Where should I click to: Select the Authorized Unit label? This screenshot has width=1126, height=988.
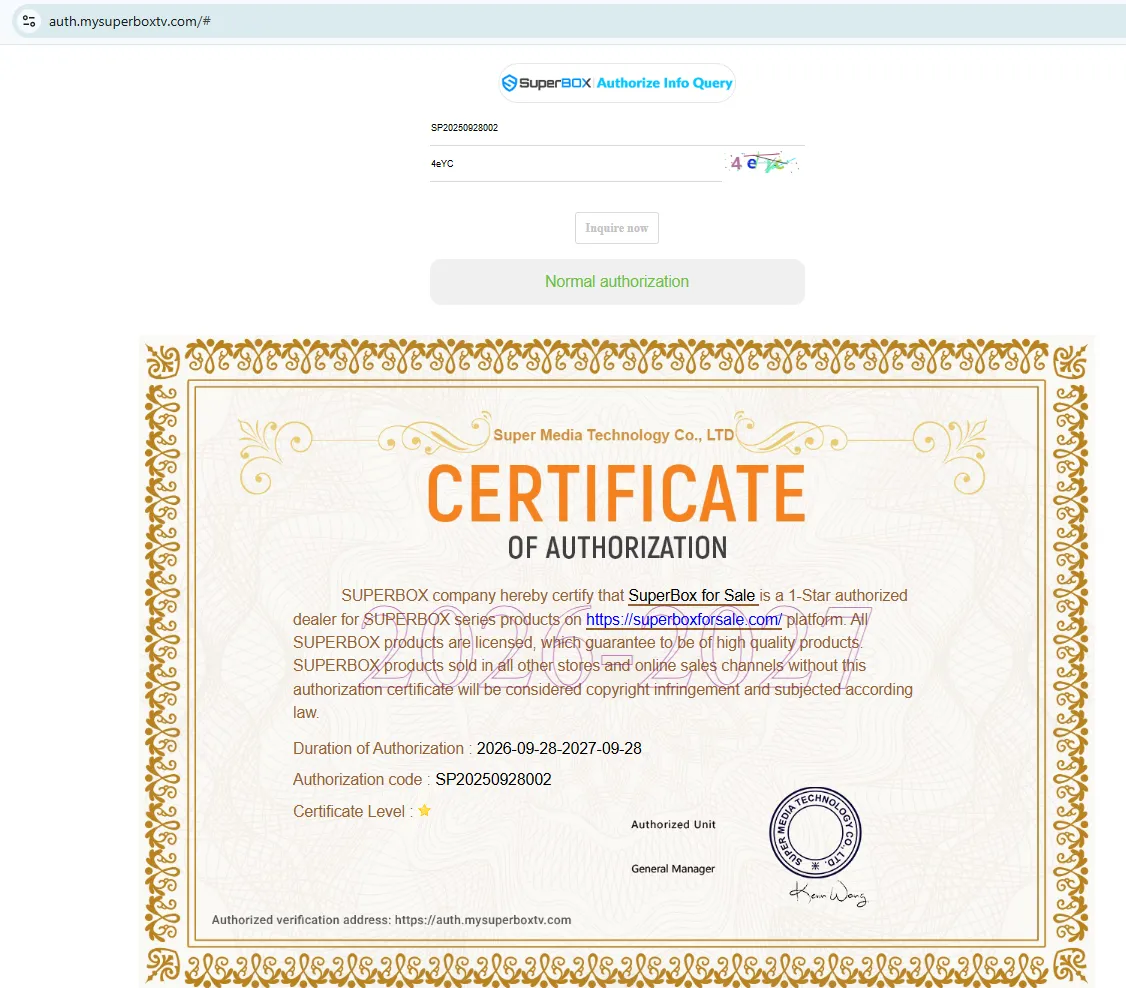(x=673, y=824)
